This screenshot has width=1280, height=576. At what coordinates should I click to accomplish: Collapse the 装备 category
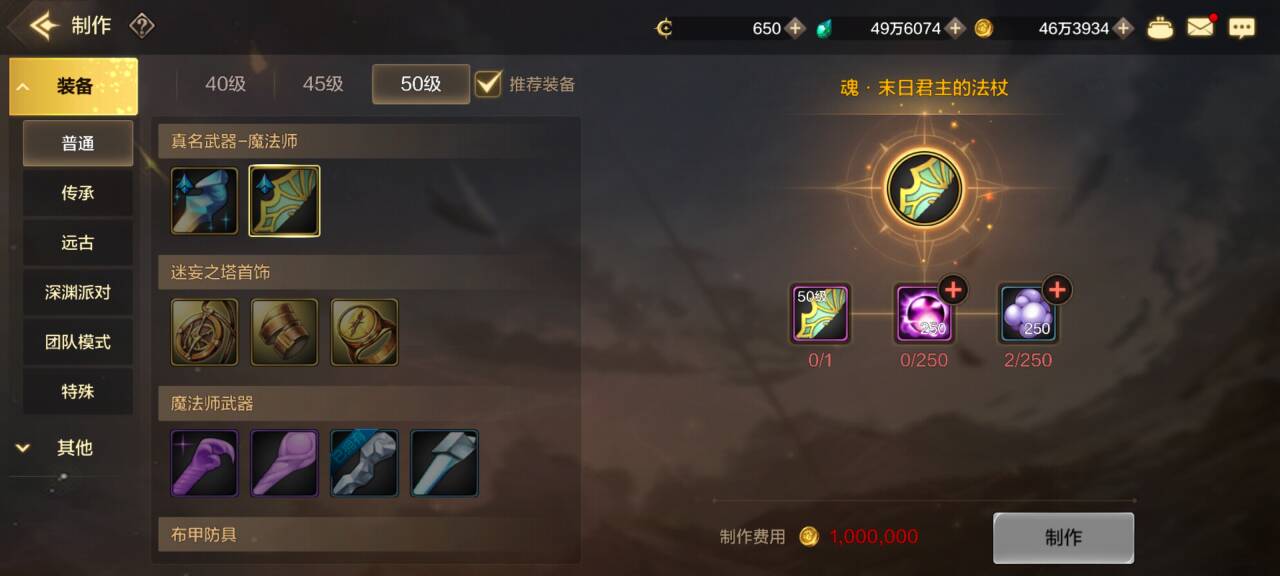[x=74, y=87]
